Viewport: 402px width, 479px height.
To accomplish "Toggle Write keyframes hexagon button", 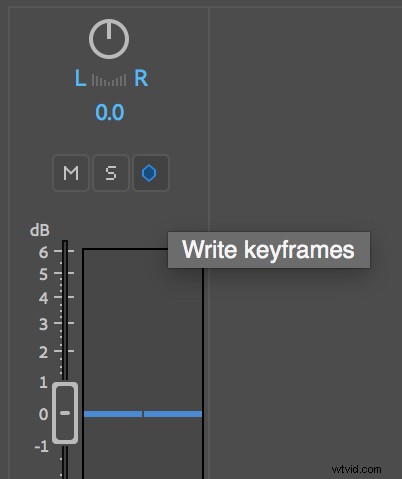I will pyautogui.click(x=151, y=173).
